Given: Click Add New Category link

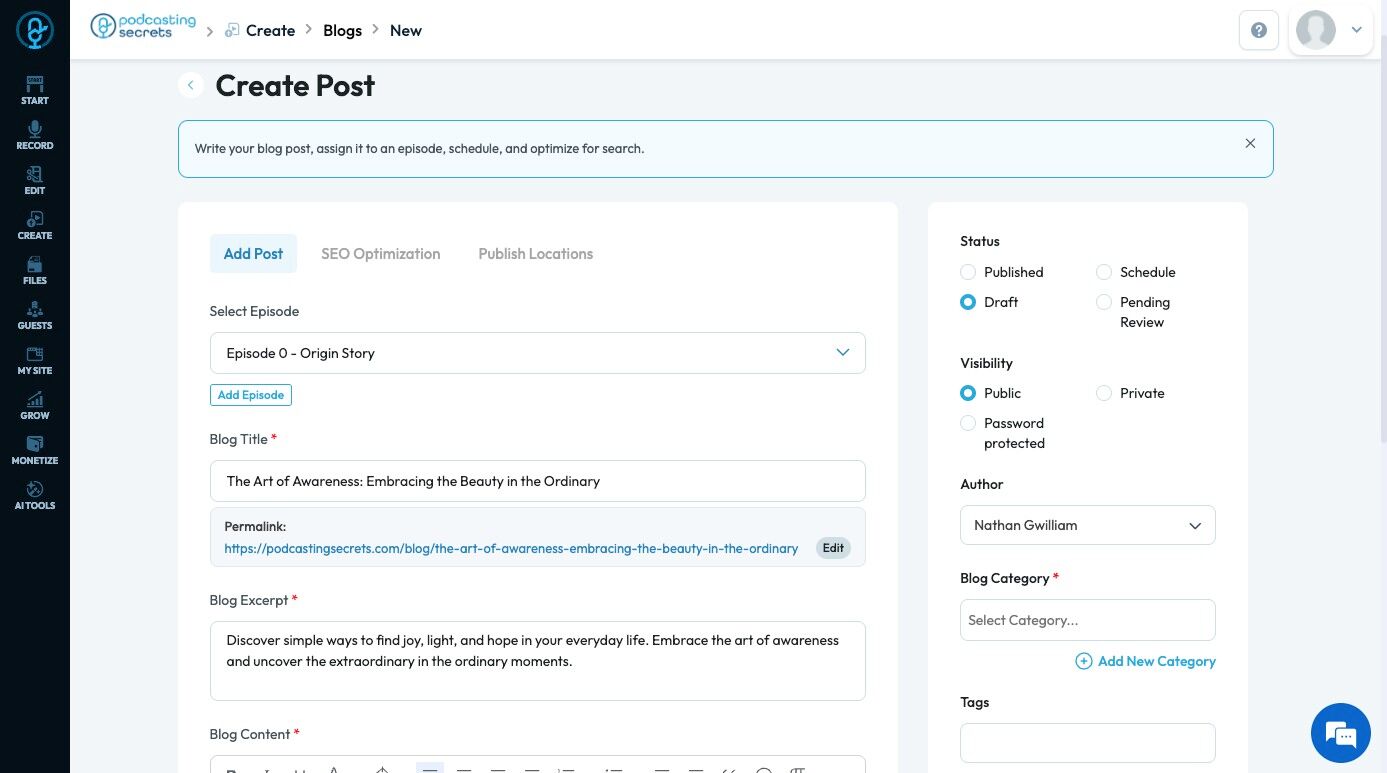Looking at the screenshot, I should coord(1146,661).
